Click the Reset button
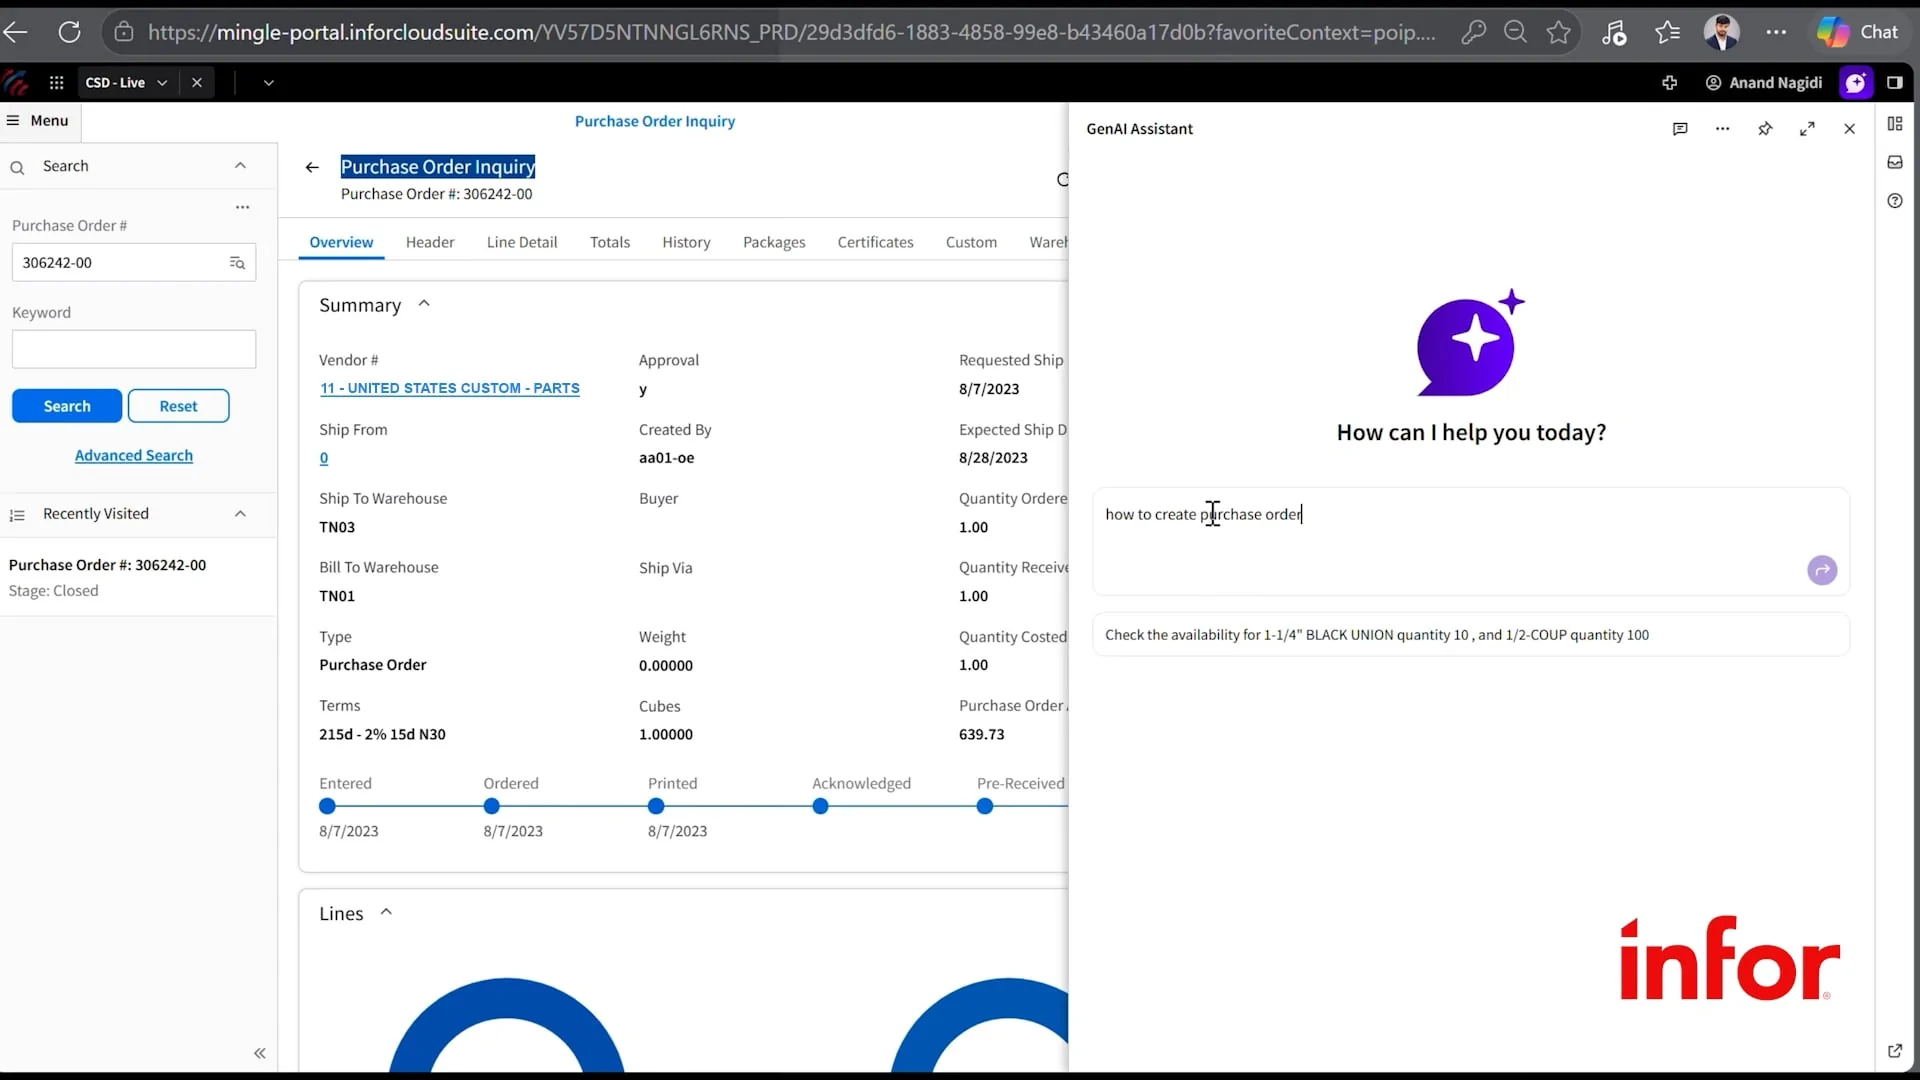Screen dimensions: 1920x1080 coord(178,406)
